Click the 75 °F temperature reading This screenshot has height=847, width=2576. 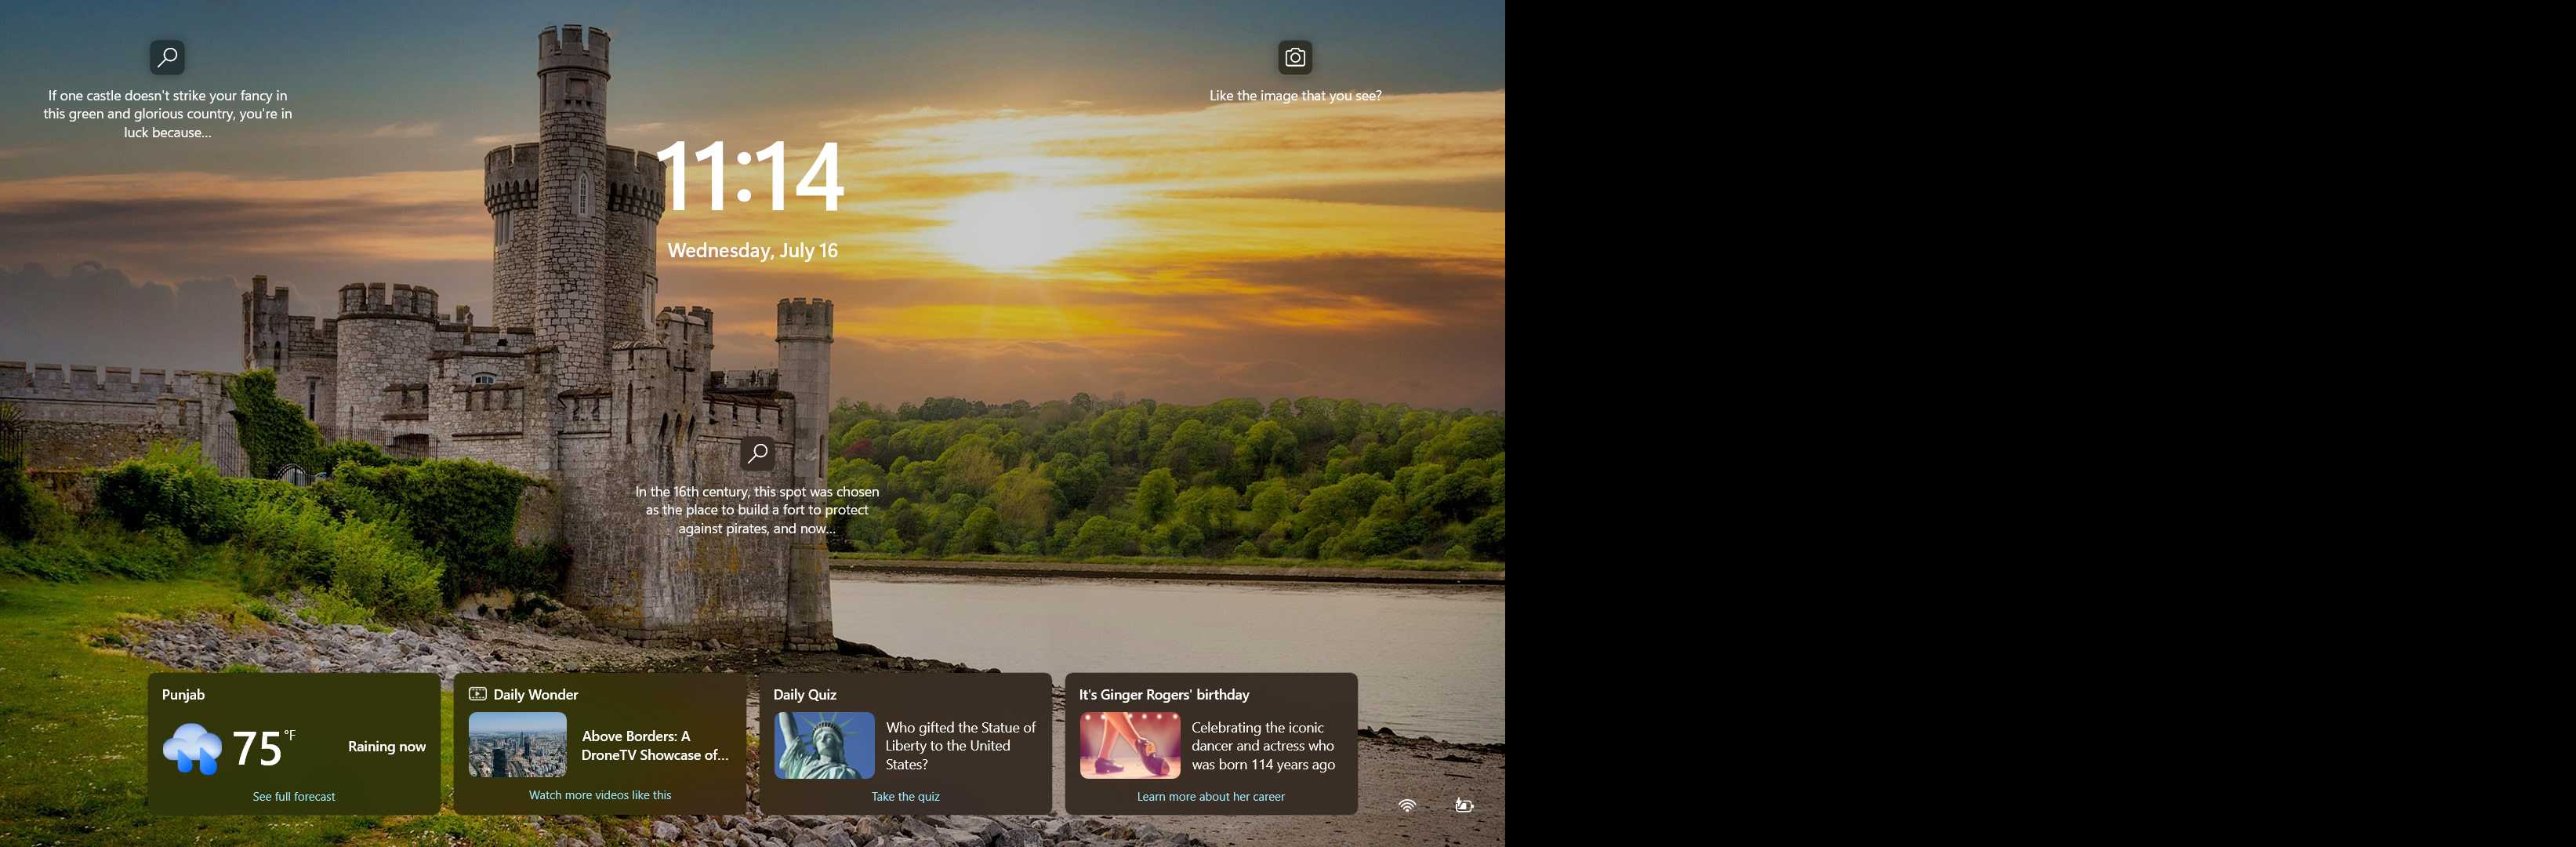[264, 748]
